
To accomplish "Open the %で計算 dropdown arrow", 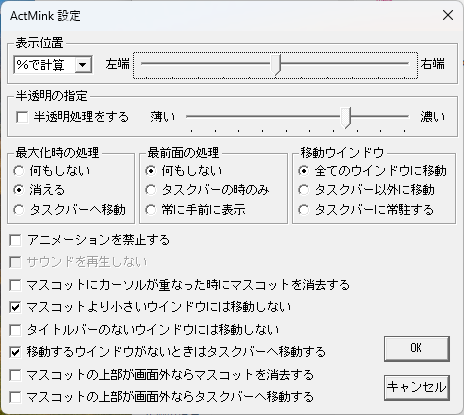I will click(x=83, y=65).
